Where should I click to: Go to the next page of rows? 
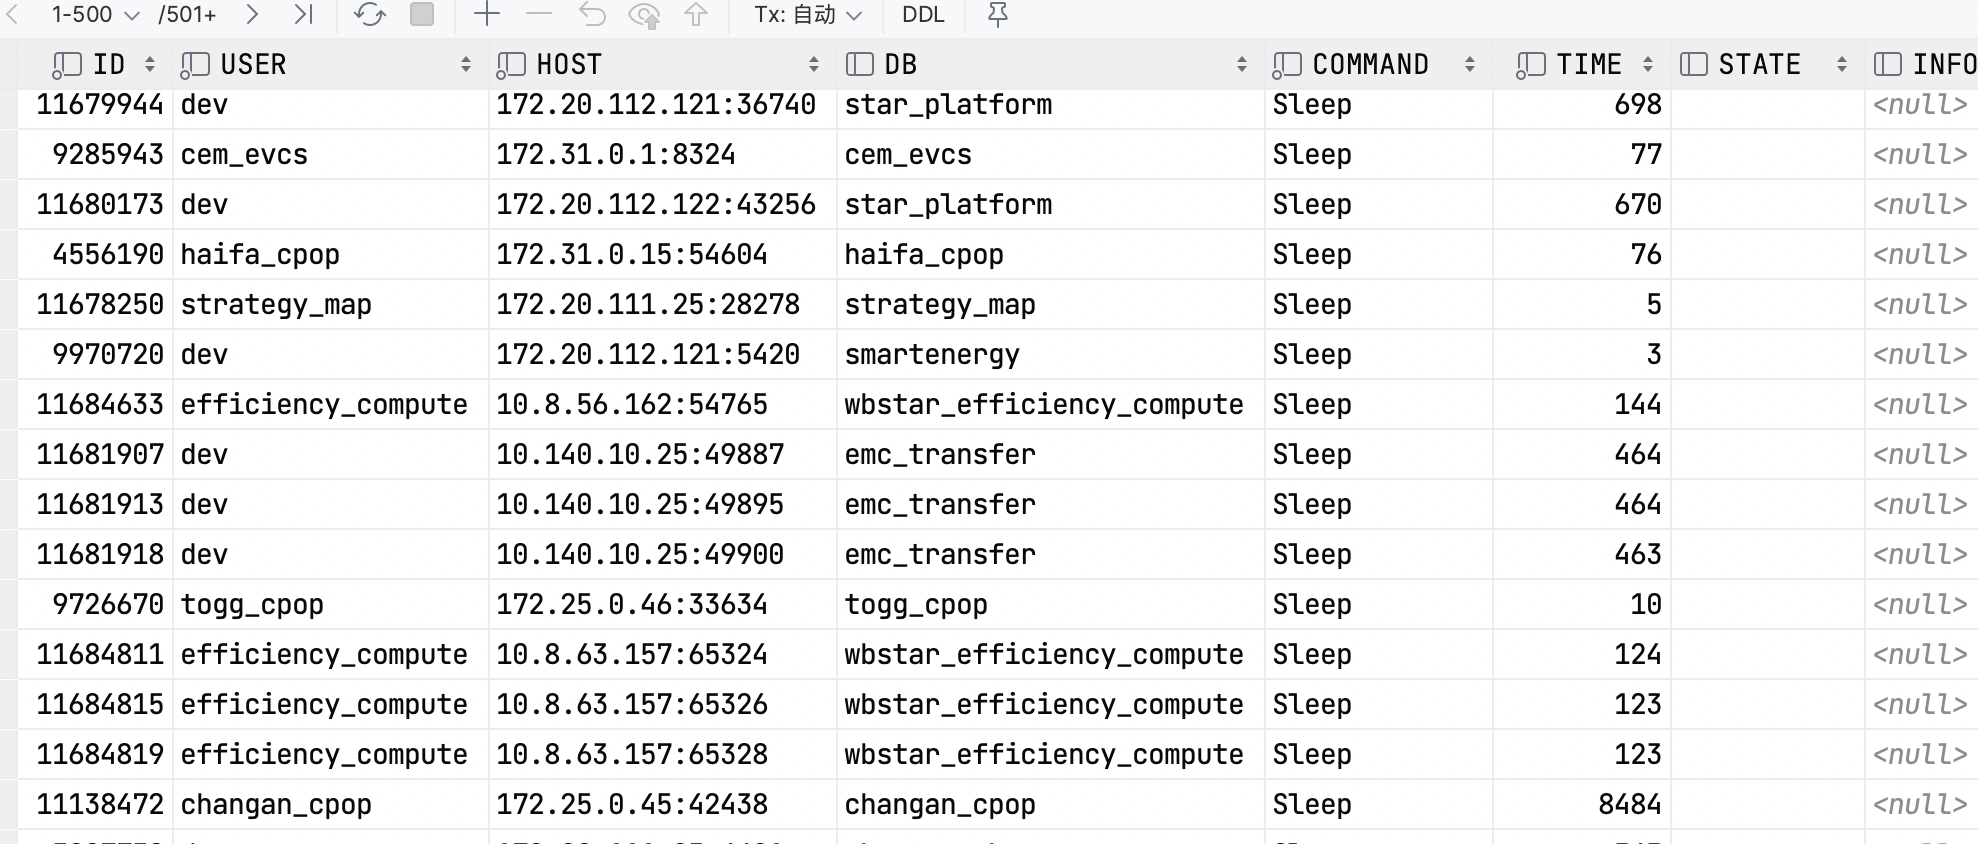[252, 15]
